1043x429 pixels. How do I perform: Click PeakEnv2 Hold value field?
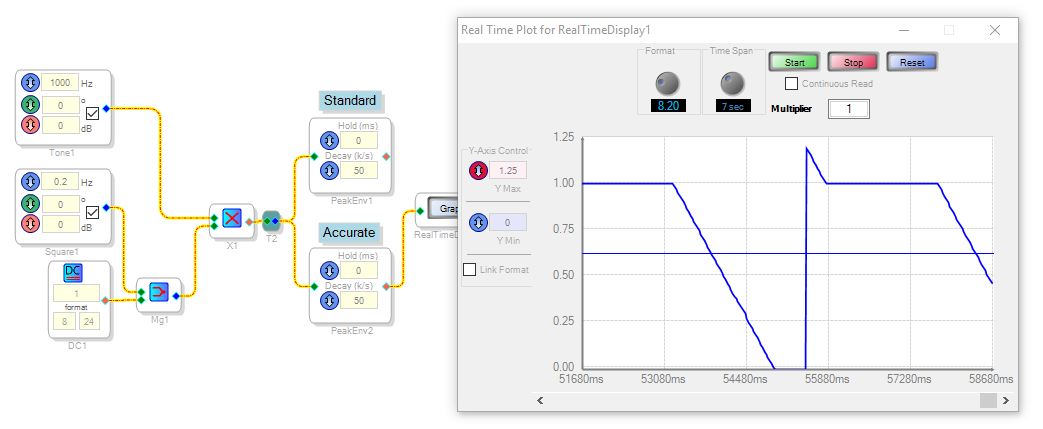(359, 270)
